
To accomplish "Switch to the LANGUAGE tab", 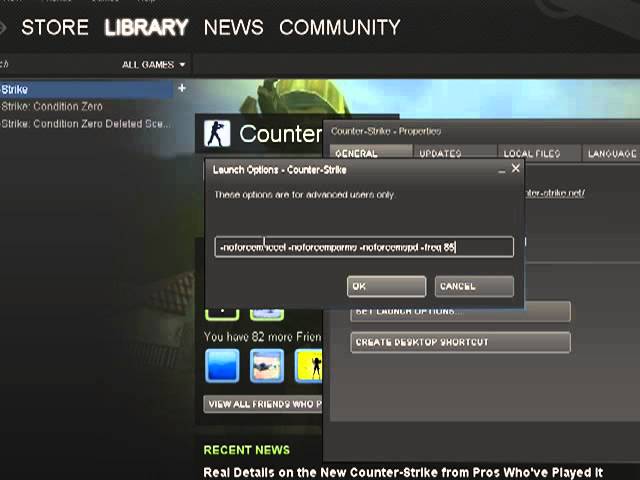I will point(611,153).
